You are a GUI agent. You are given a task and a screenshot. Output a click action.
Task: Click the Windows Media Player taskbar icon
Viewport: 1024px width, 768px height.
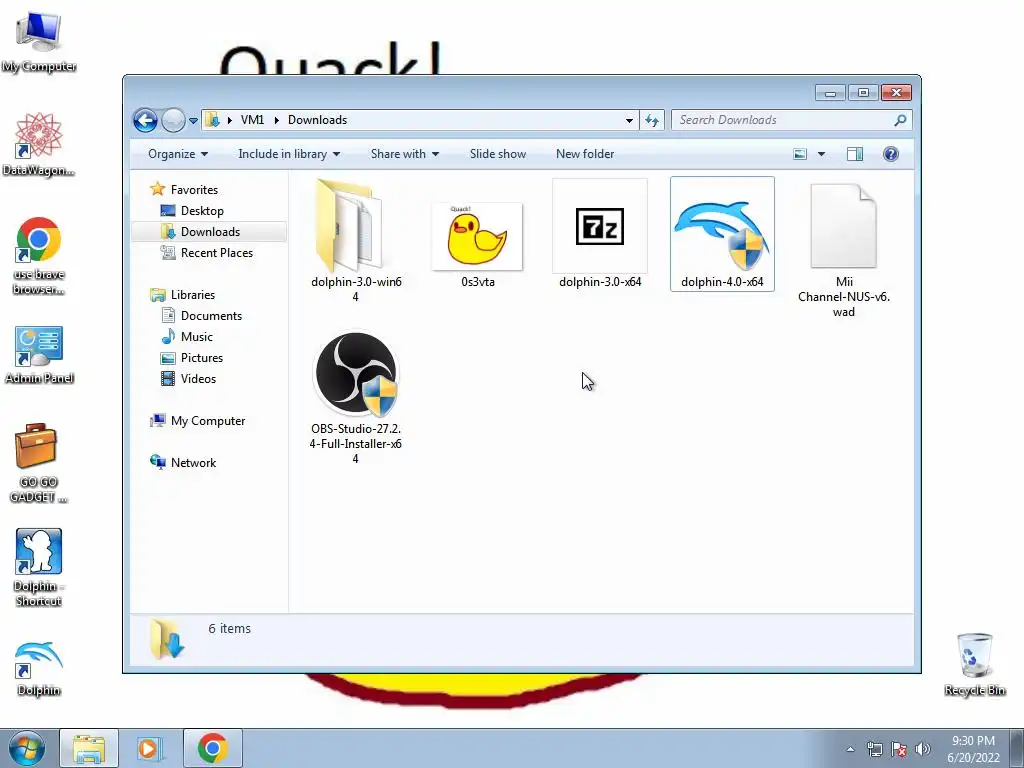coord(150,748)
